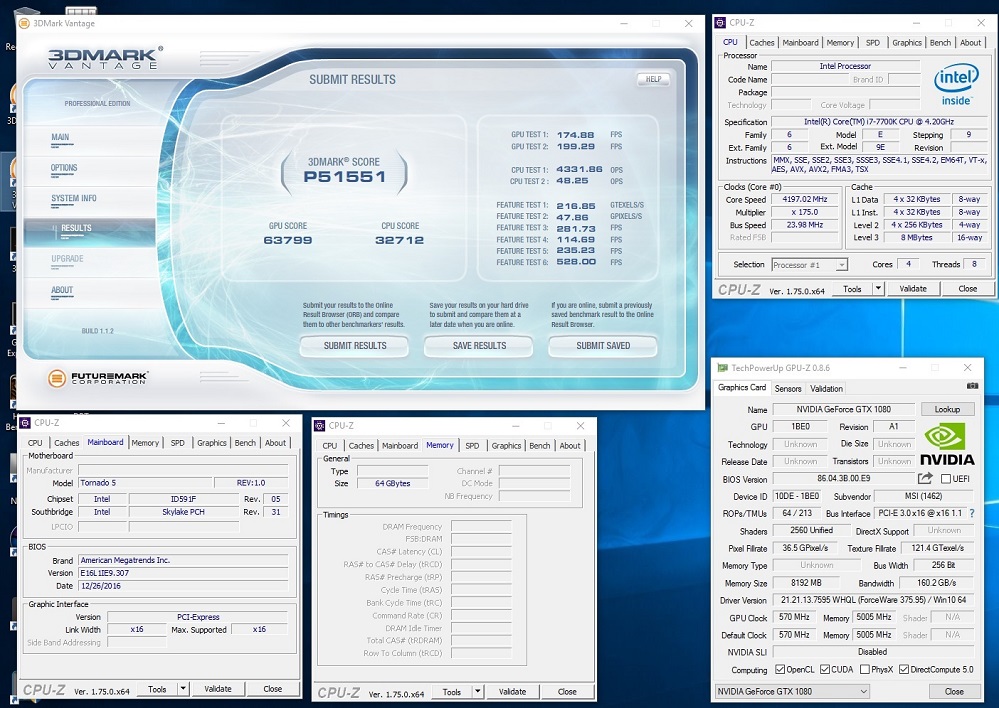Click the BIOS export share icon in GPU-Z
This screenshot has width=999, height=708.
pyautogui.click(x=925, y=479)
